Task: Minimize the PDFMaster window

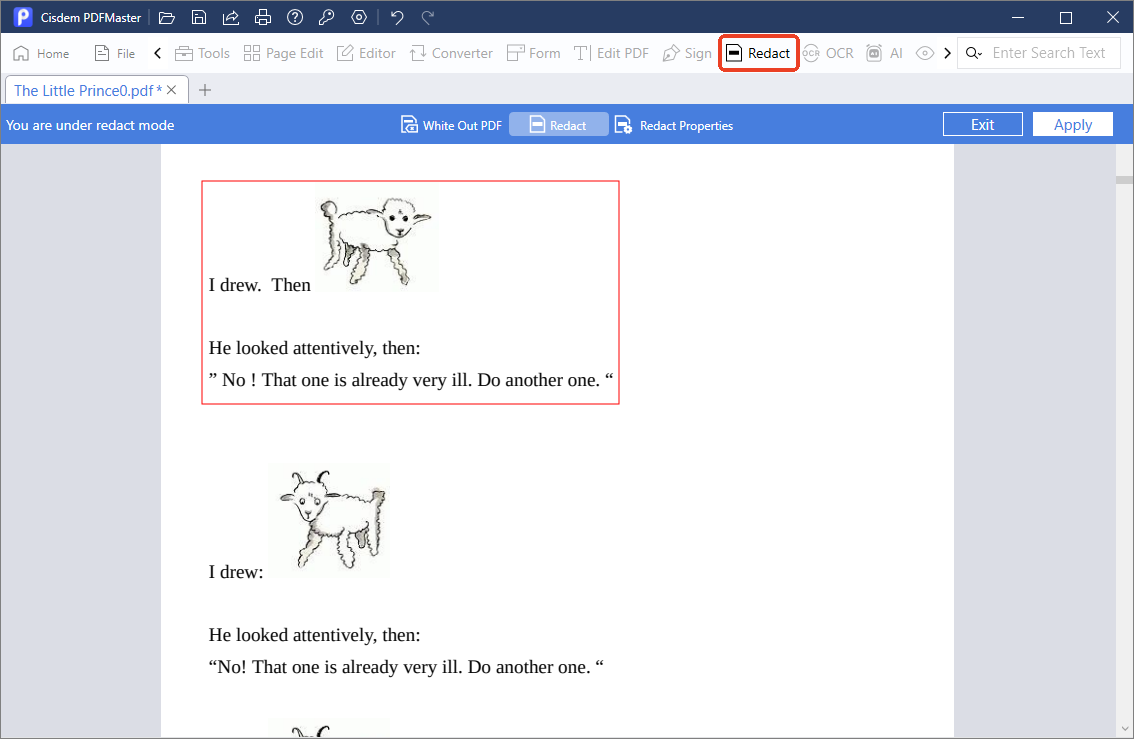Action: pos(1018,17)
